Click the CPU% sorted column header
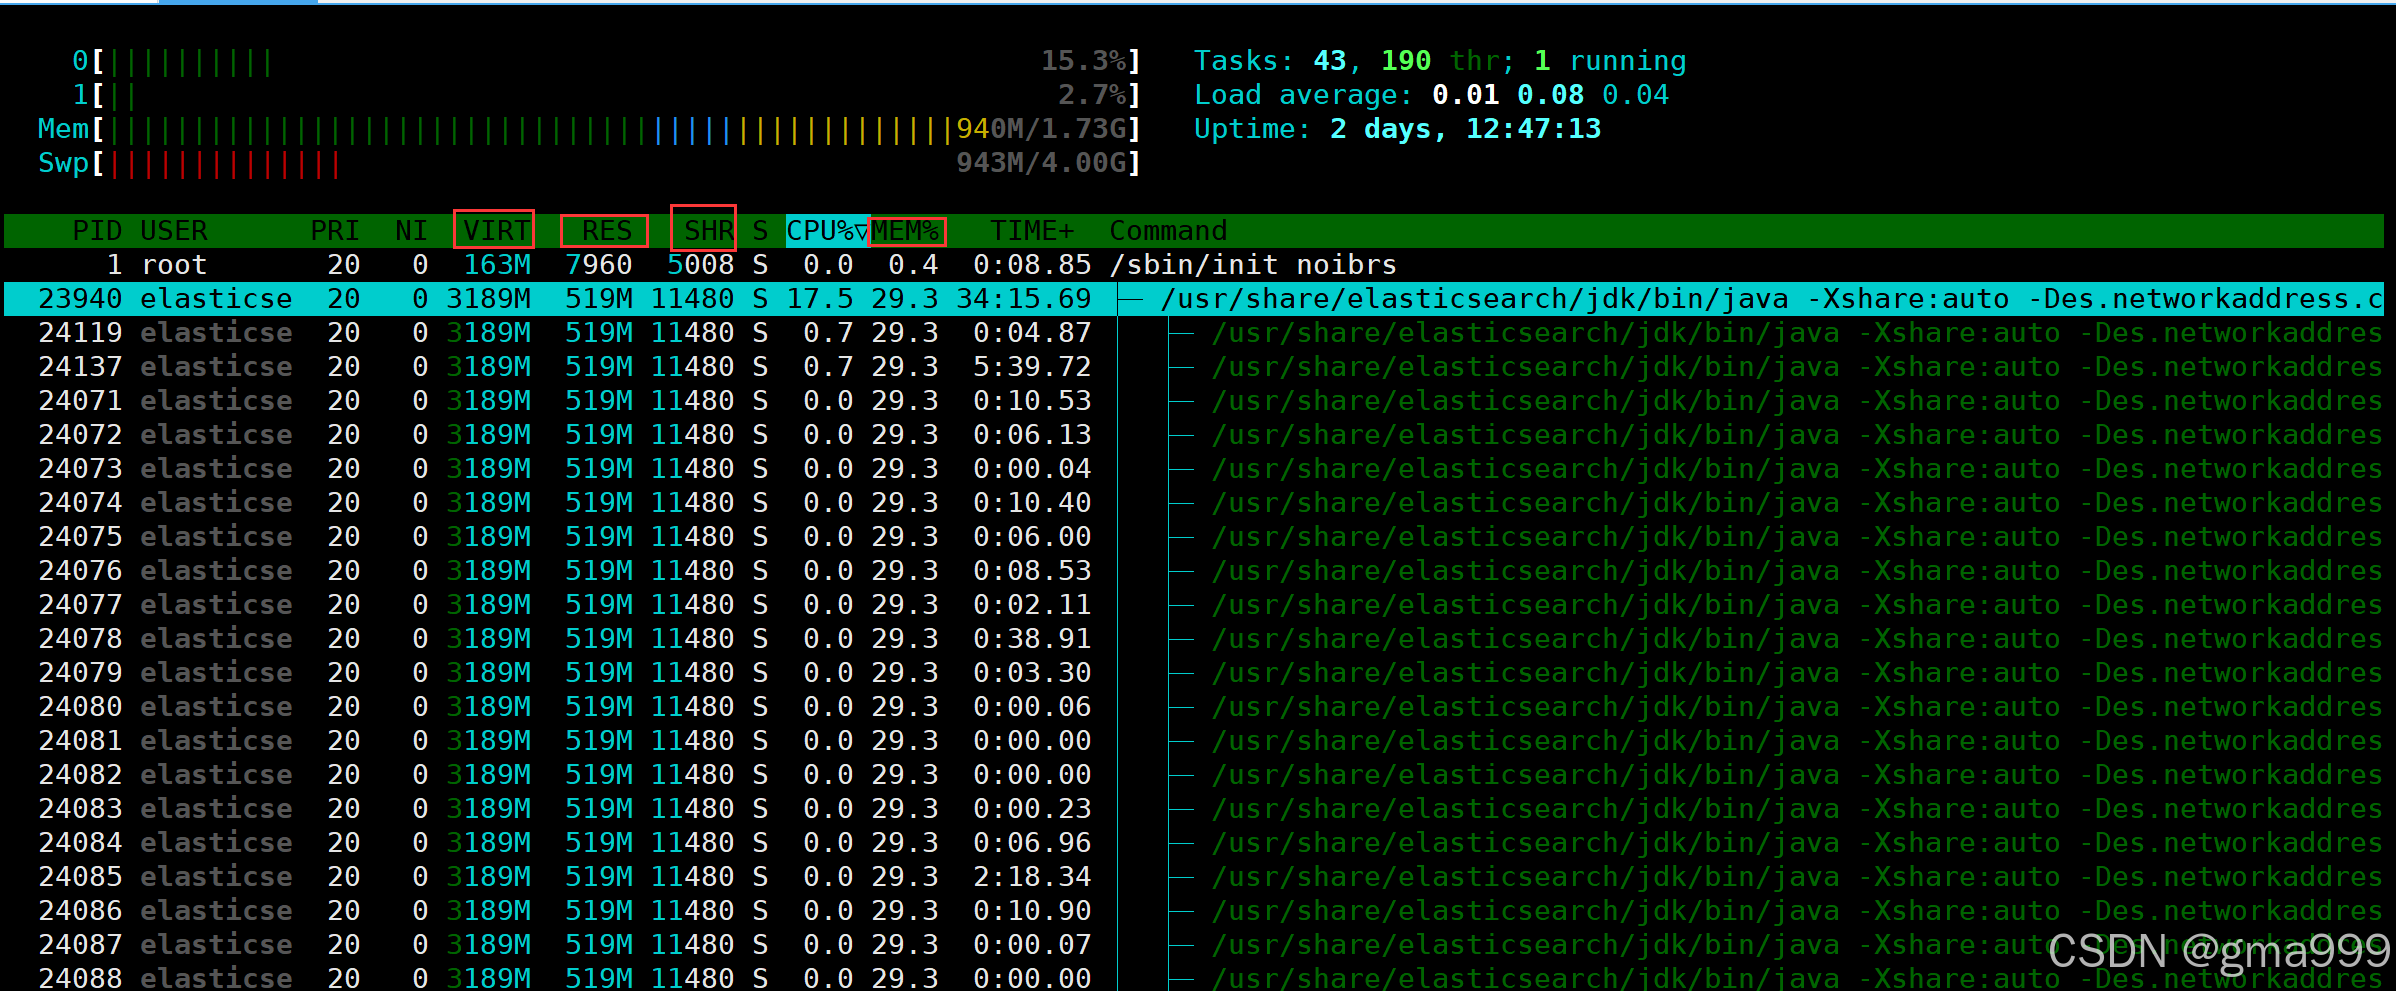The image size is (2396, 991). 827,231
